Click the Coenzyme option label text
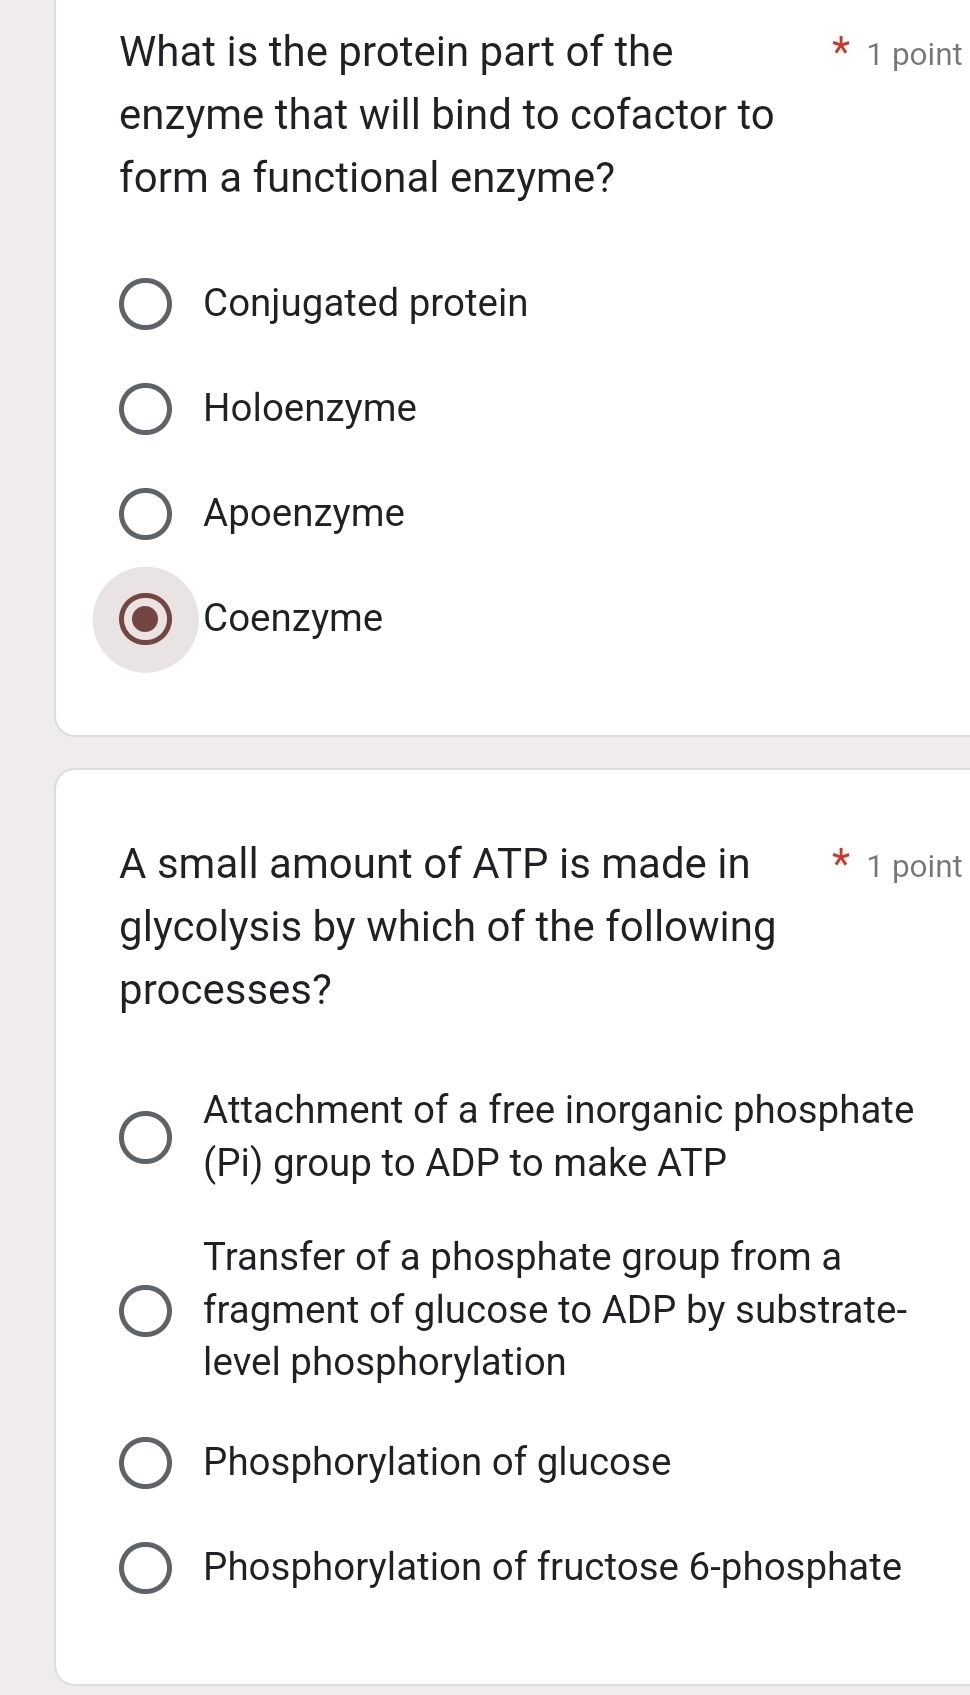Screen dimensions: 970x1695 (292, 619)
